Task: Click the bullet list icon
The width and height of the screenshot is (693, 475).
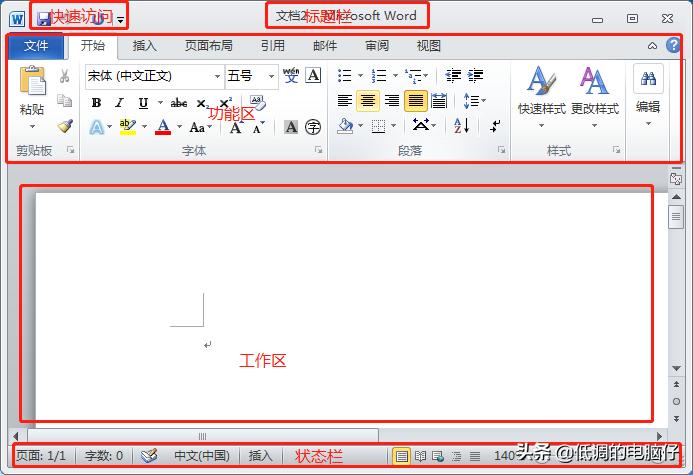Action: click(344, 76)
